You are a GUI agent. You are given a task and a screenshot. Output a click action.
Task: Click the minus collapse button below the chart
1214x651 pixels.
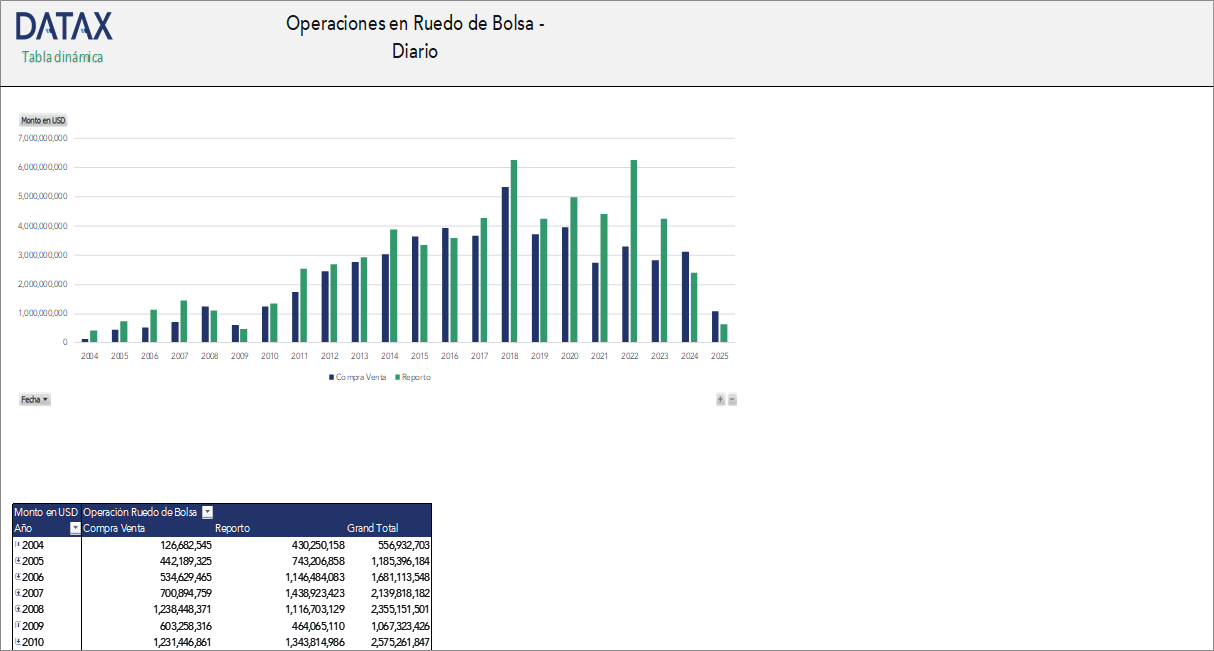(731, 399)
